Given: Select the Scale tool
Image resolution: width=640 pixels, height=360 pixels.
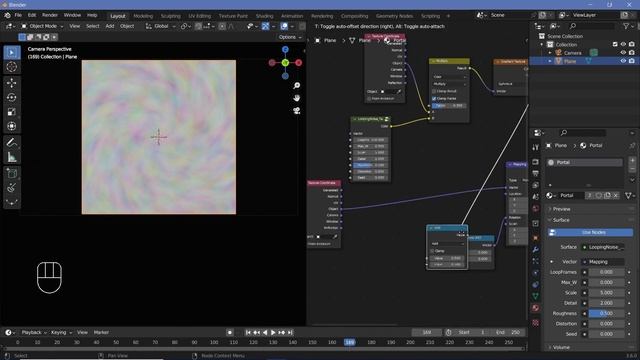Looking at the screenshot, I should click(x=11, y=112).
